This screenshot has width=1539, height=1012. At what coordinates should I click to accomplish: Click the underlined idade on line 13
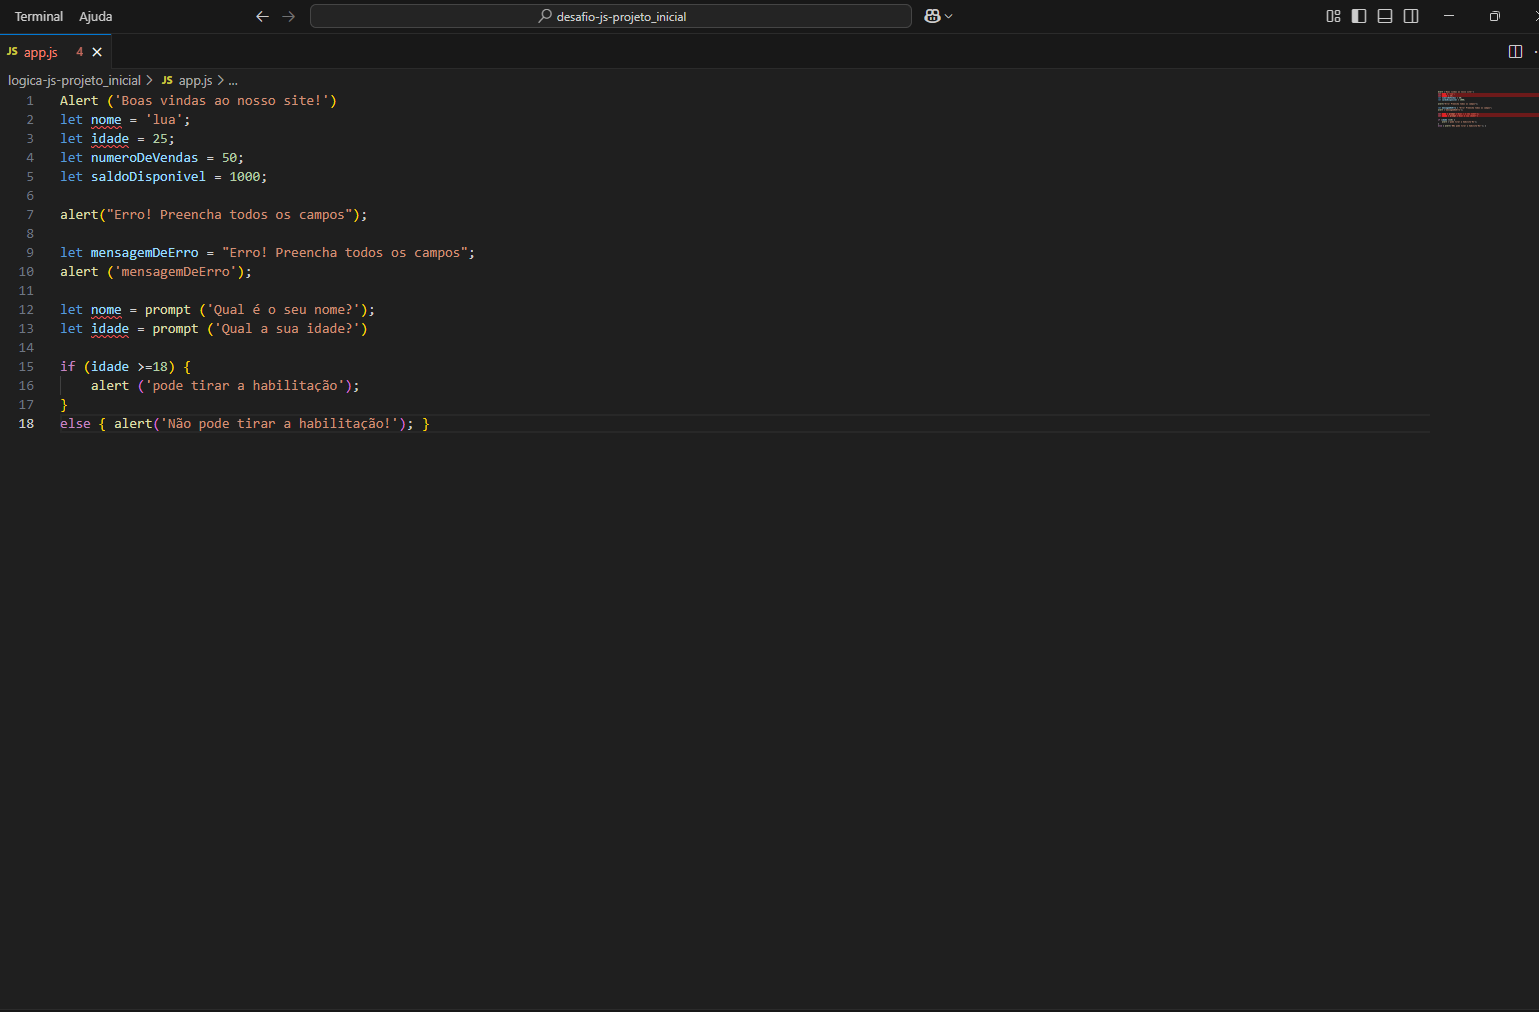pyautogui.click(x=110, y=328)
